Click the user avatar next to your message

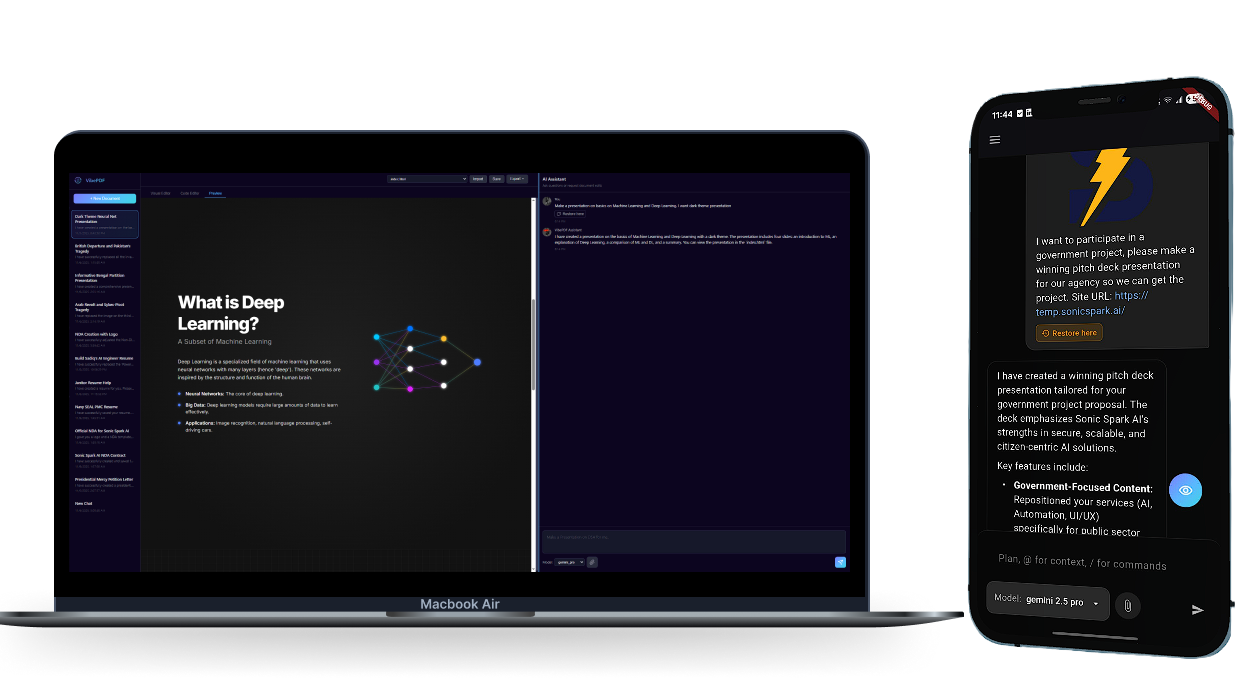pyautogui.click(x=546, y=200)
